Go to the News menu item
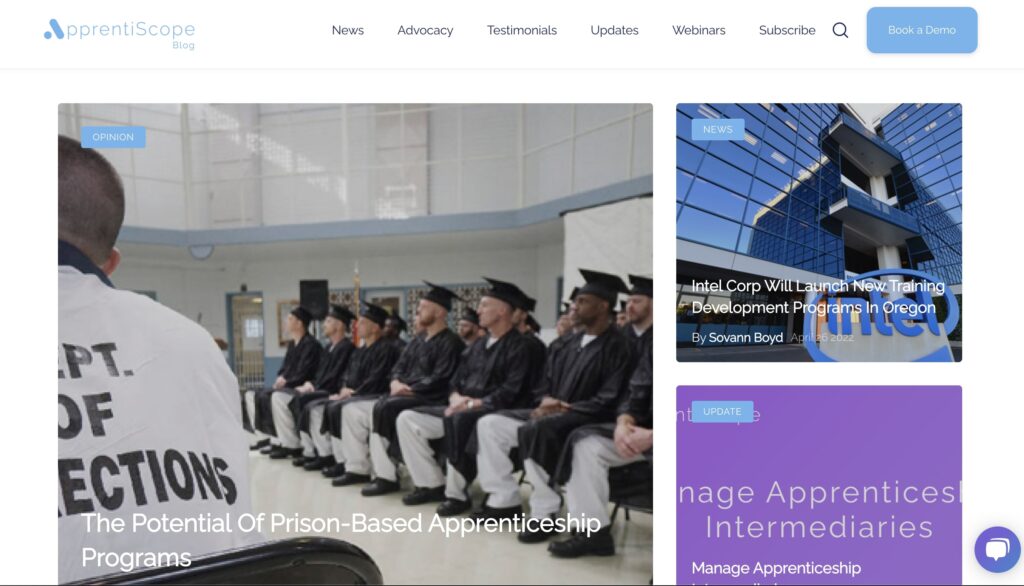 (x=347, y=30)
